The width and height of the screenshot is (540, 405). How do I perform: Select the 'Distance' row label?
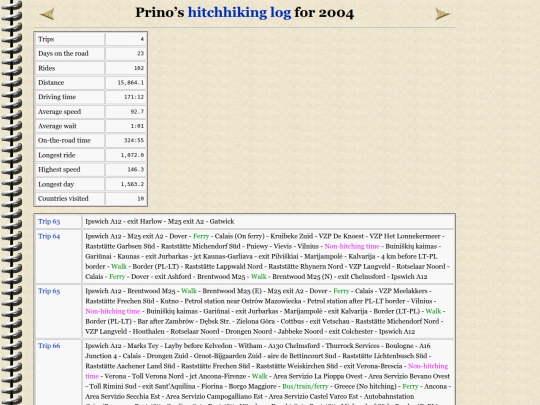tap(51, 83)
